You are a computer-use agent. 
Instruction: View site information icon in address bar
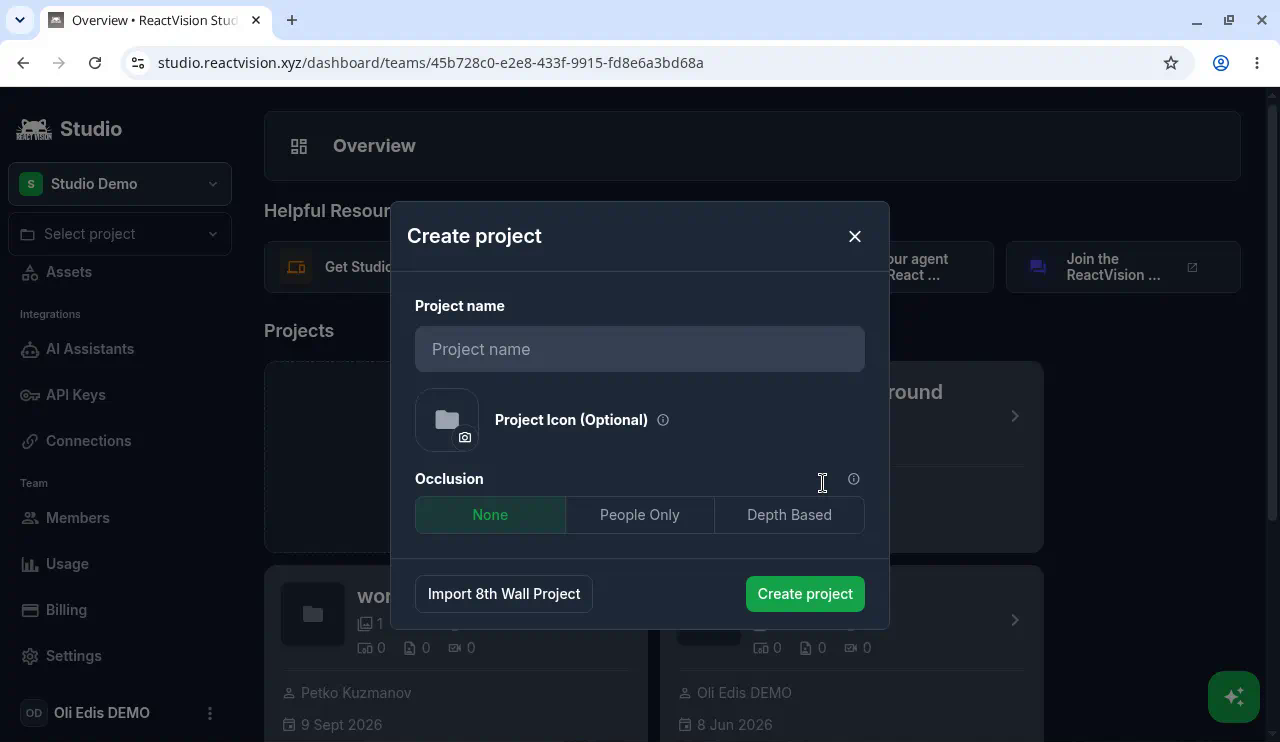click(138, 63)
